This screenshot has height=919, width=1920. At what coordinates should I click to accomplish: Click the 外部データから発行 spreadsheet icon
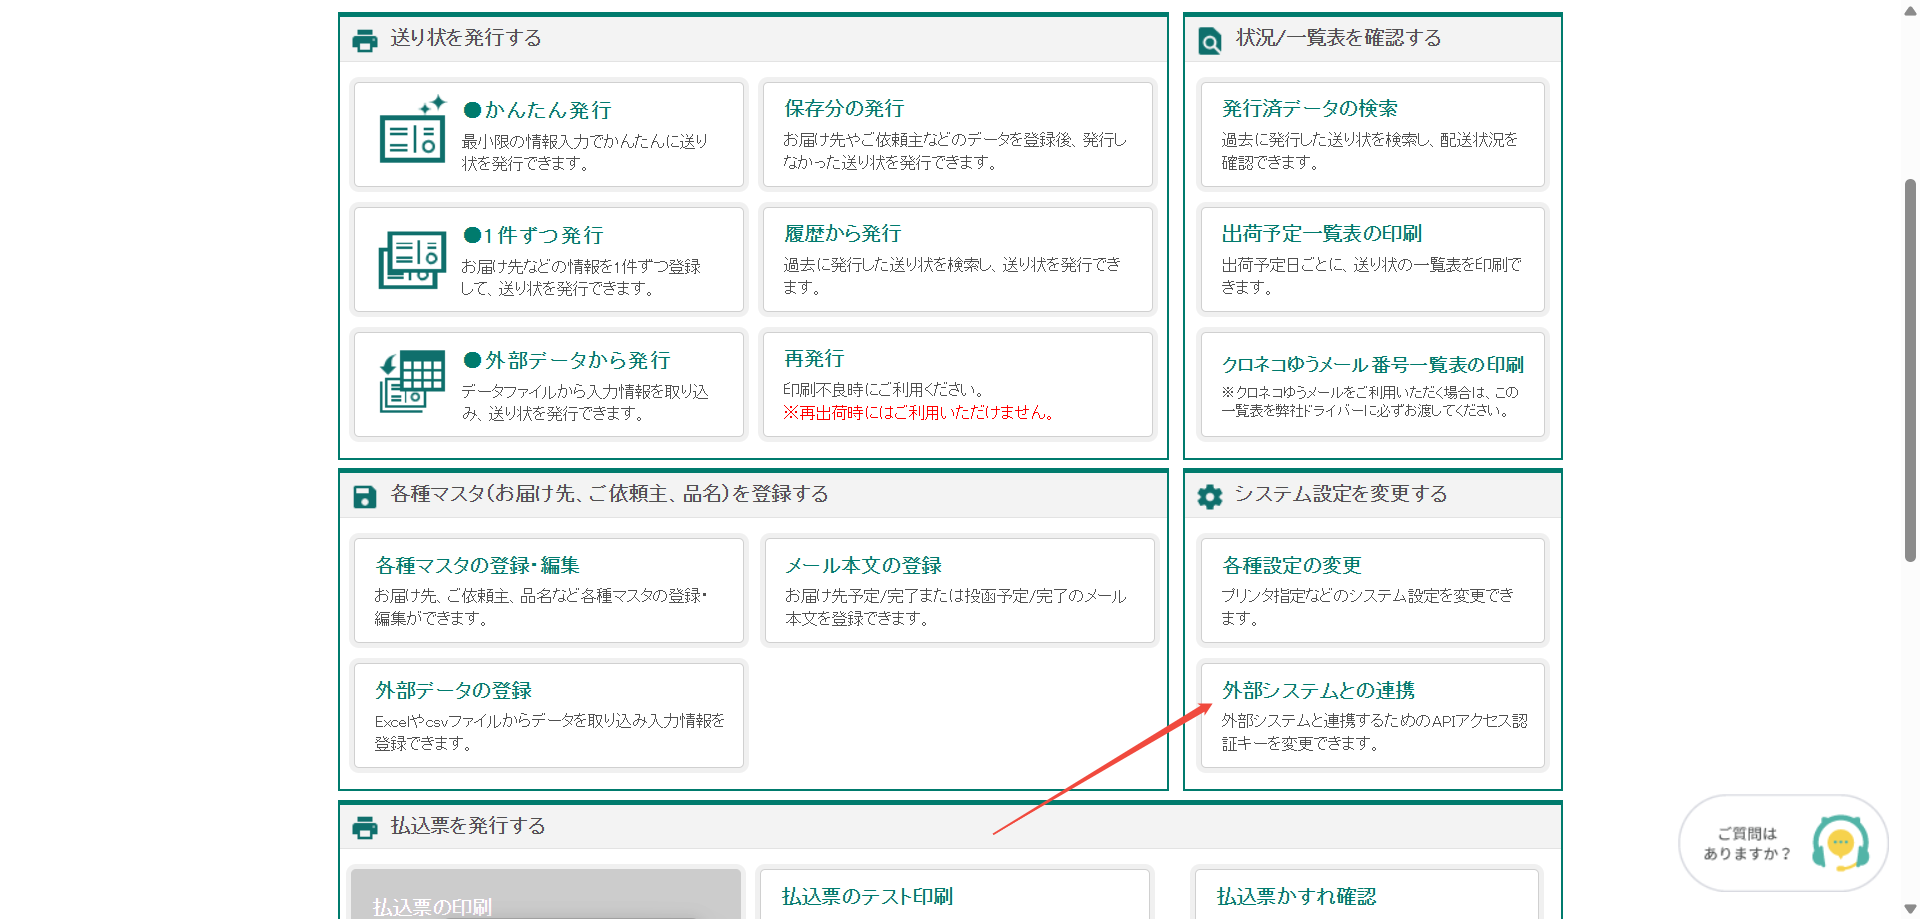point(412,381)
